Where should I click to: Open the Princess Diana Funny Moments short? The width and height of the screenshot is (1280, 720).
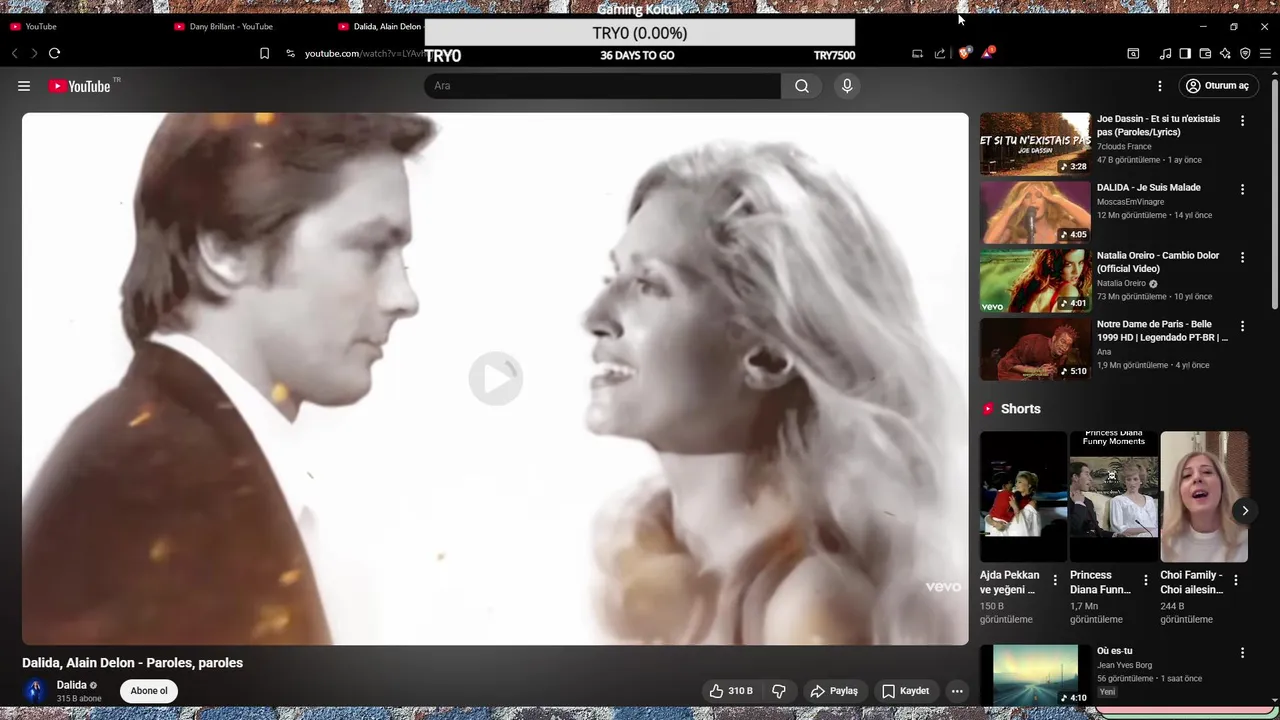(x=1114, y=497)
